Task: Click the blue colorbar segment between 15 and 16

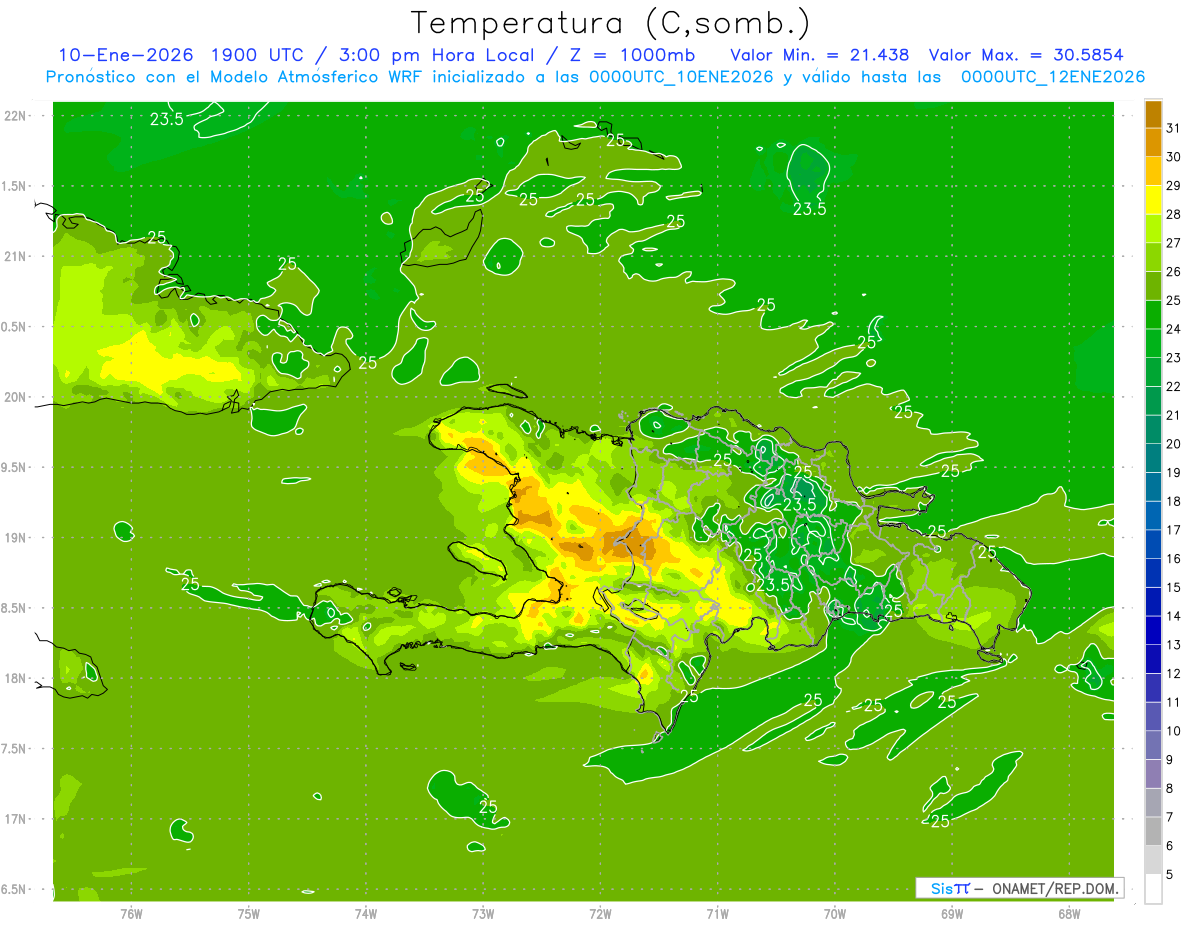Action: 1153,573
